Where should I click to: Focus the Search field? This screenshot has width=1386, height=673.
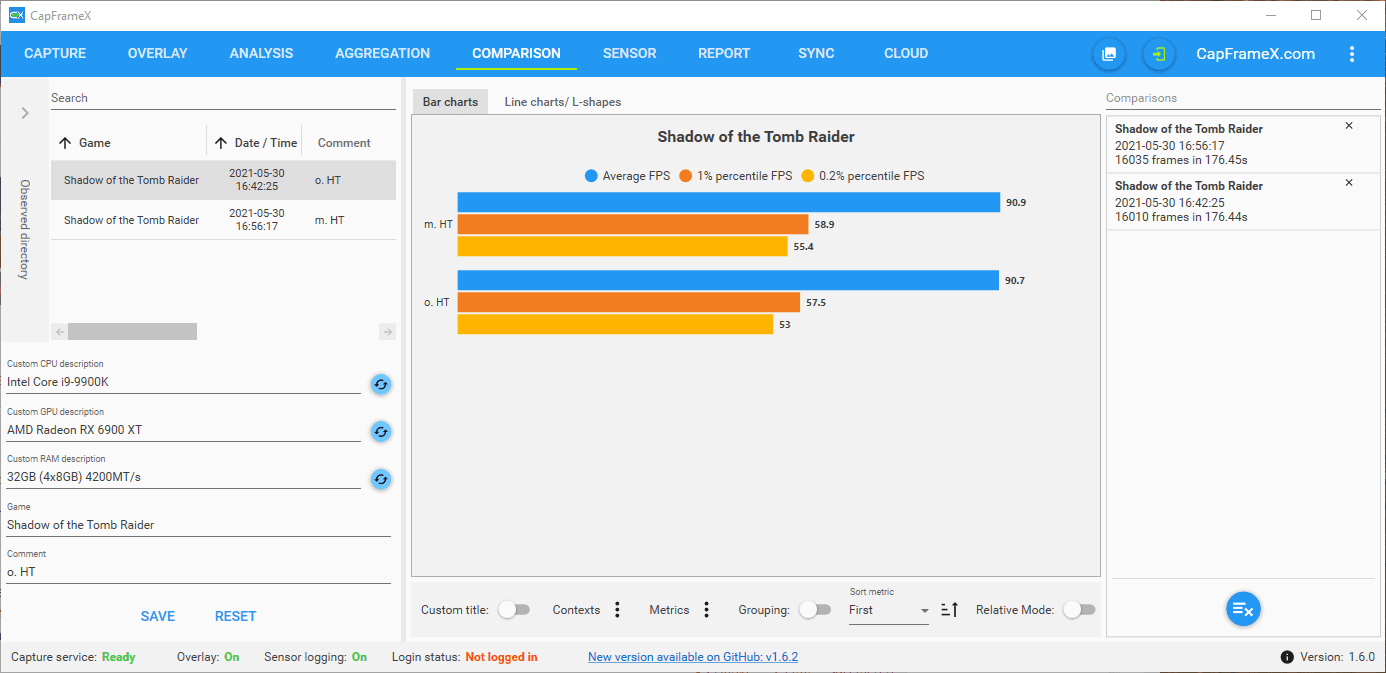pos(223,98)
